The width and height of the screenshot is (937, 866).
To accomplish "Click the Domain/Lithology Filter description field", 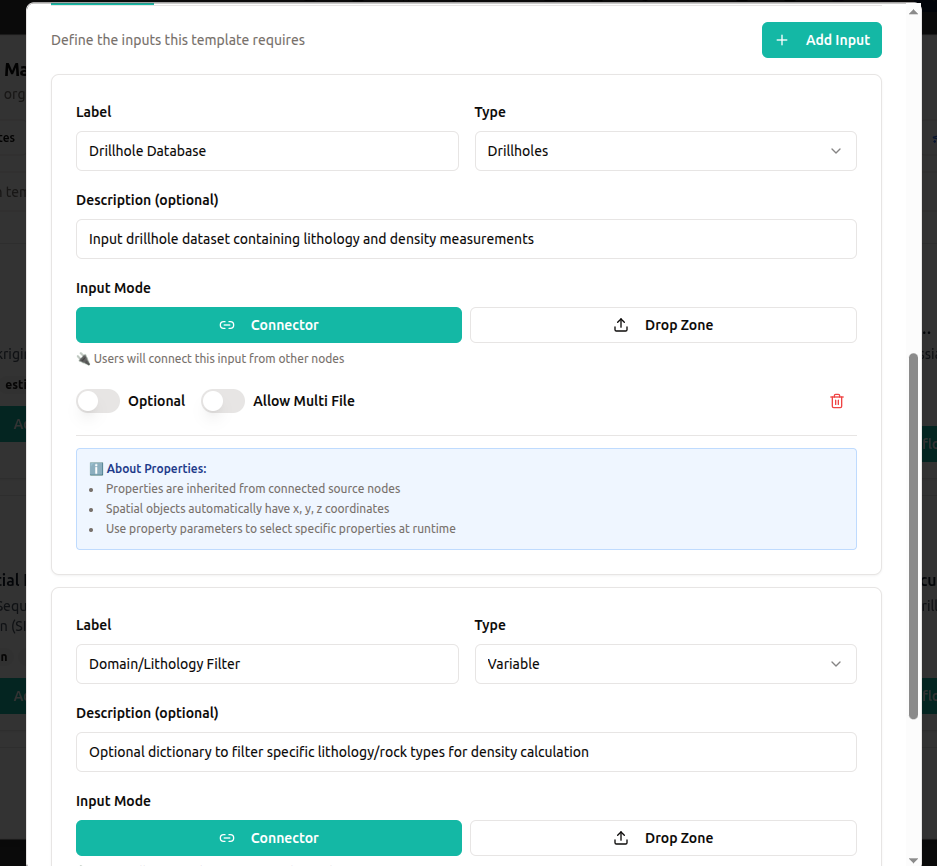I will click(x=466, y=751).
